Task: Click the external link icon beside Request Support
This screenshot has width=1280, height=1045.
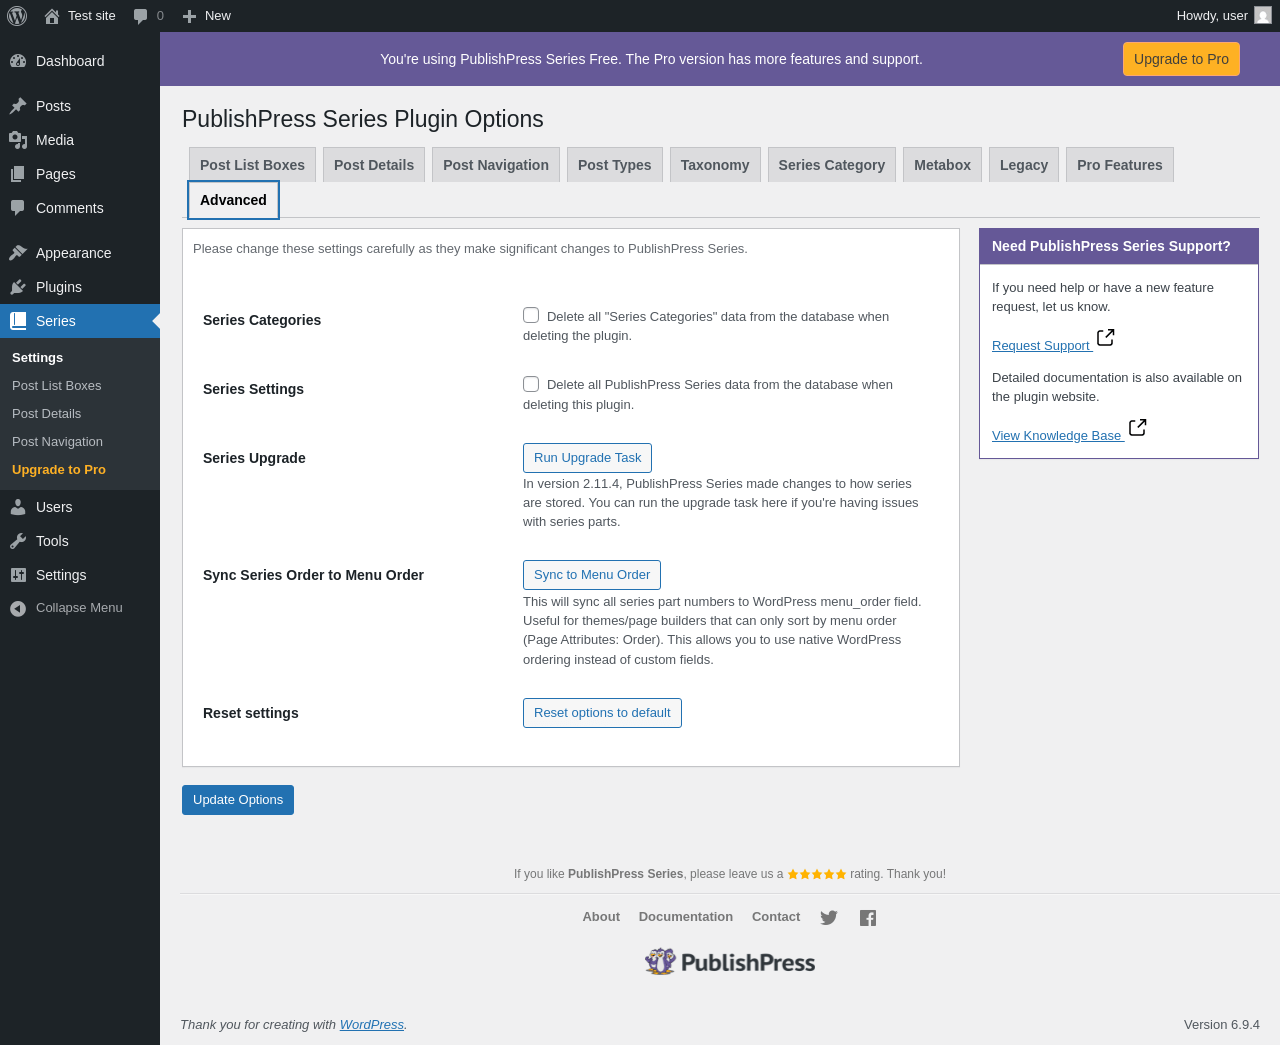Action: 1105,338
